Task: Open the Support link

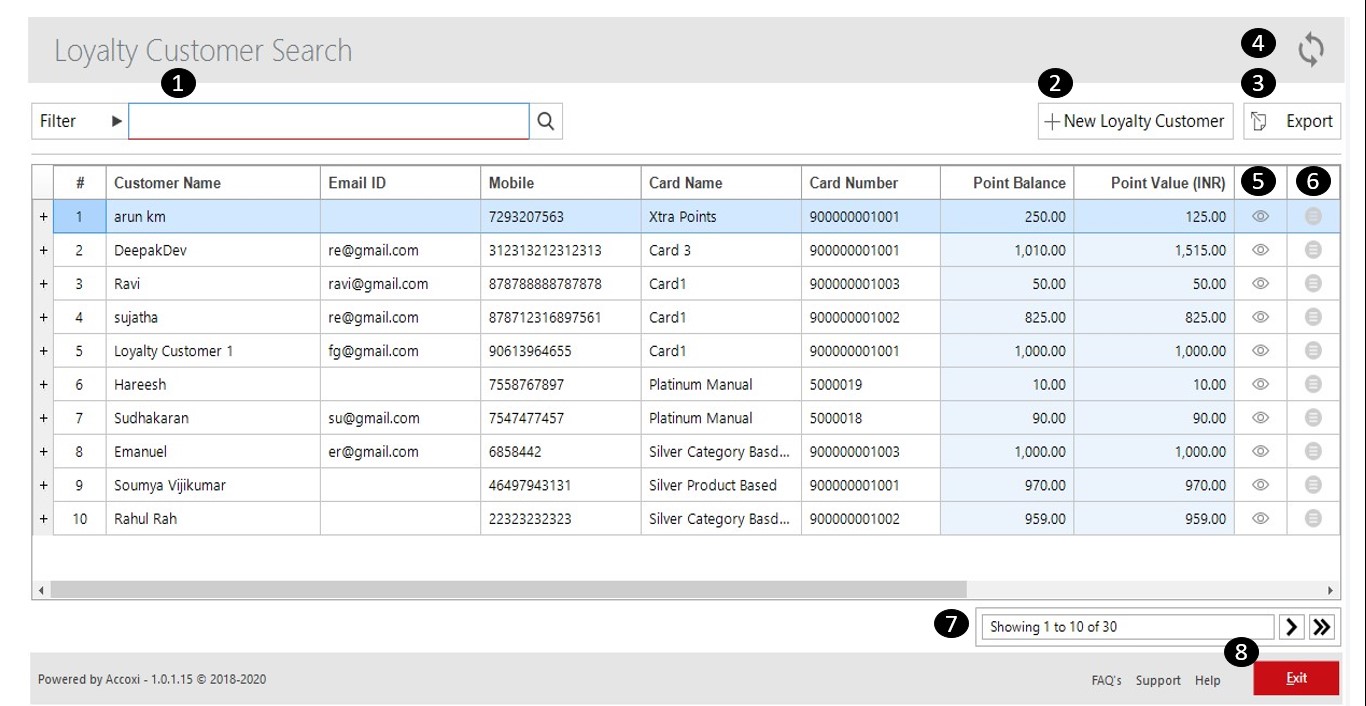Action: pos(1158,680)
